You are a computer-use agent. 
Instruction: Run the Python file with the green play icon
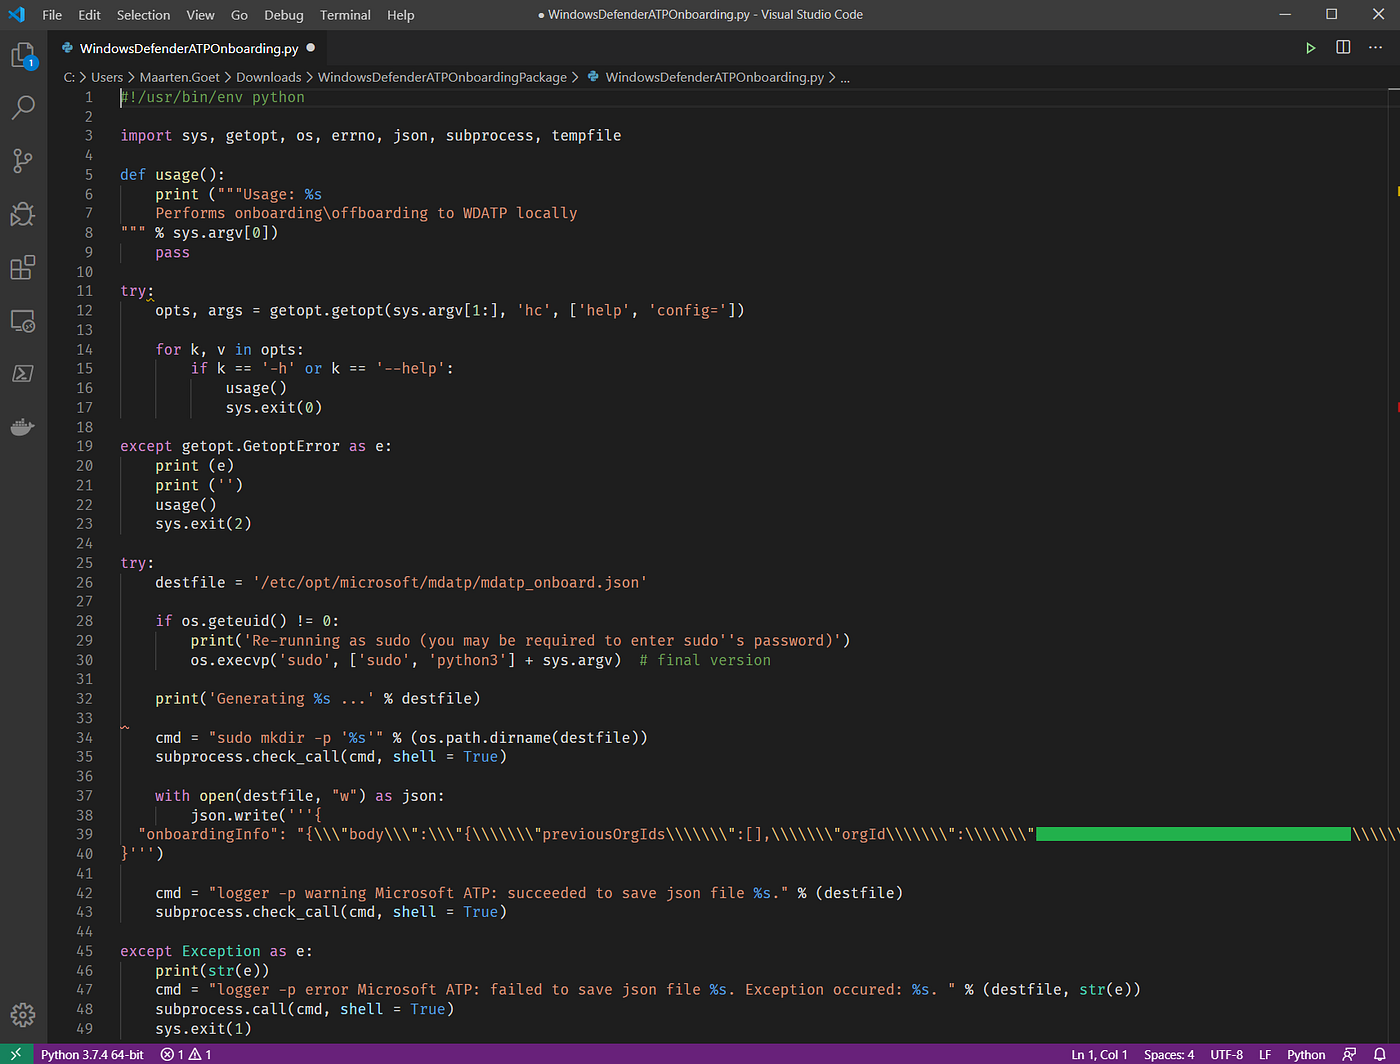click(x=1310, y=48)
